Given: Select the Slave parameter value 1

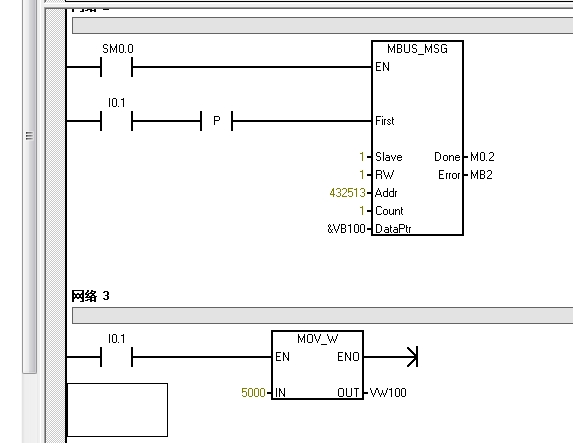Looking at the screenshot, I should (362, 157).
